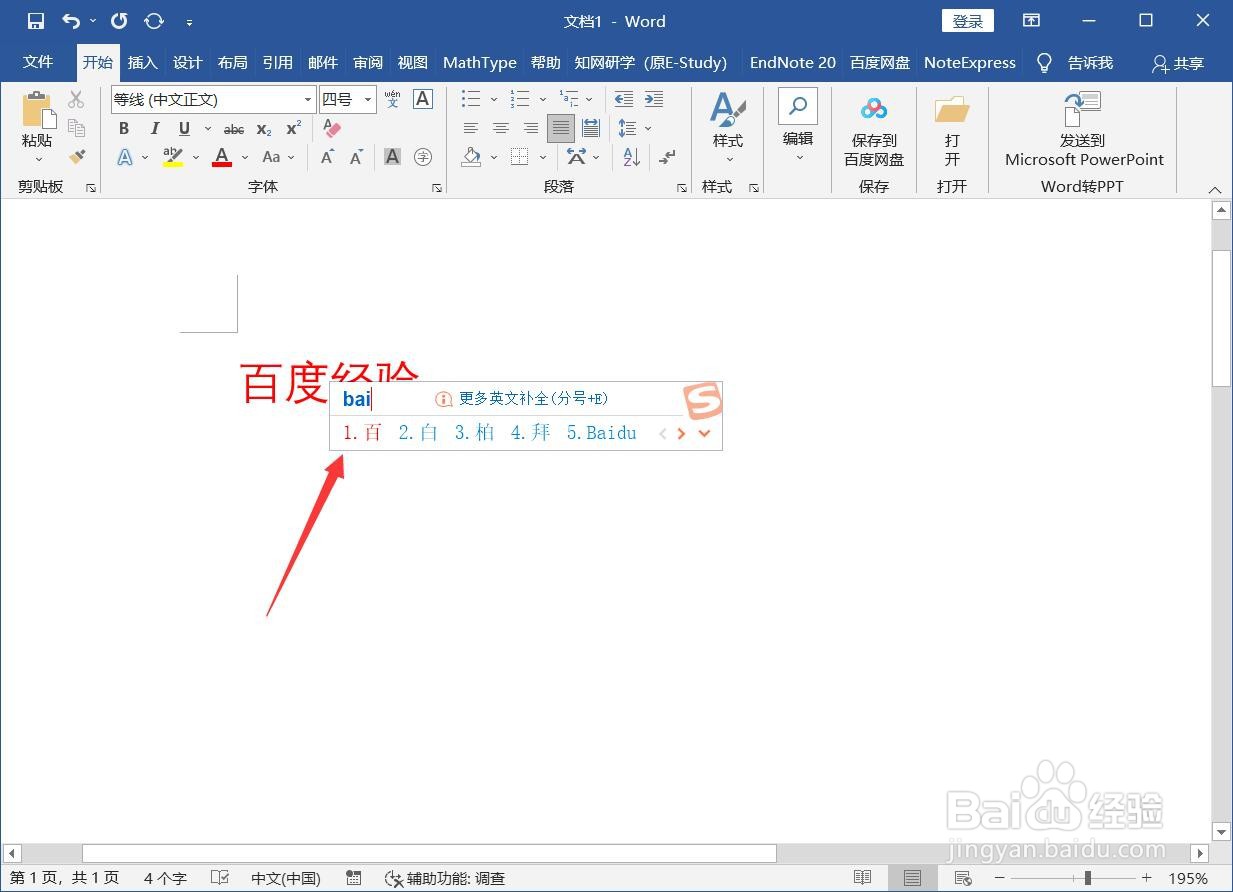Screen dimensions: 1233x892
Task: Select candidate 5.Baidu
Action: [x=602, y=433]
